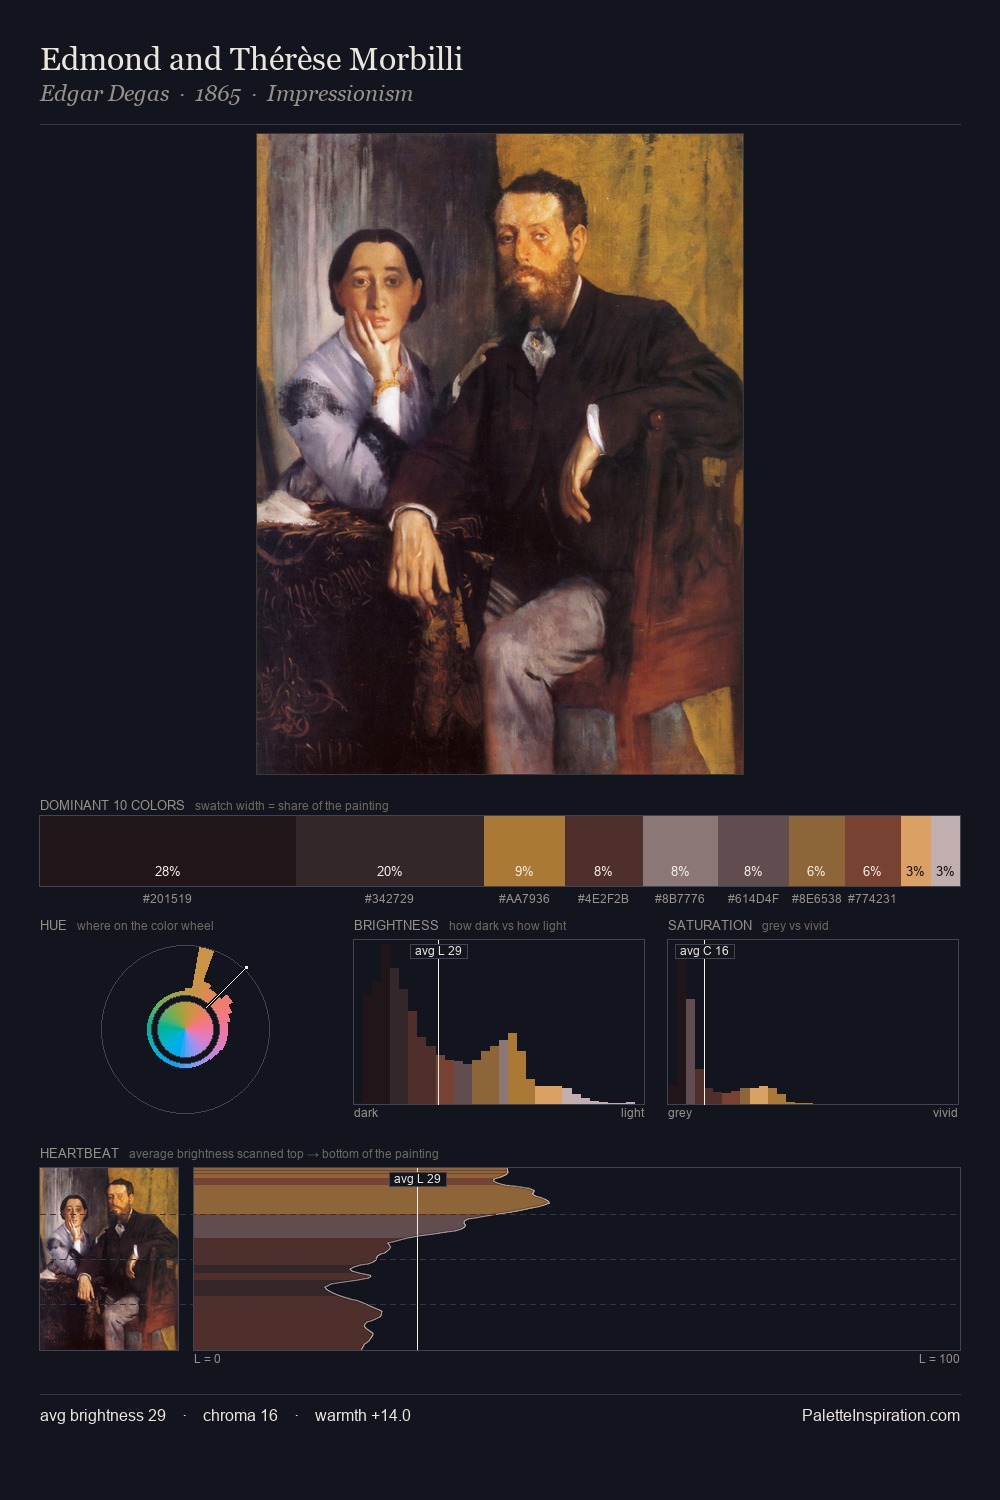Click the 28% dark swatch #201519

(168, 851)
